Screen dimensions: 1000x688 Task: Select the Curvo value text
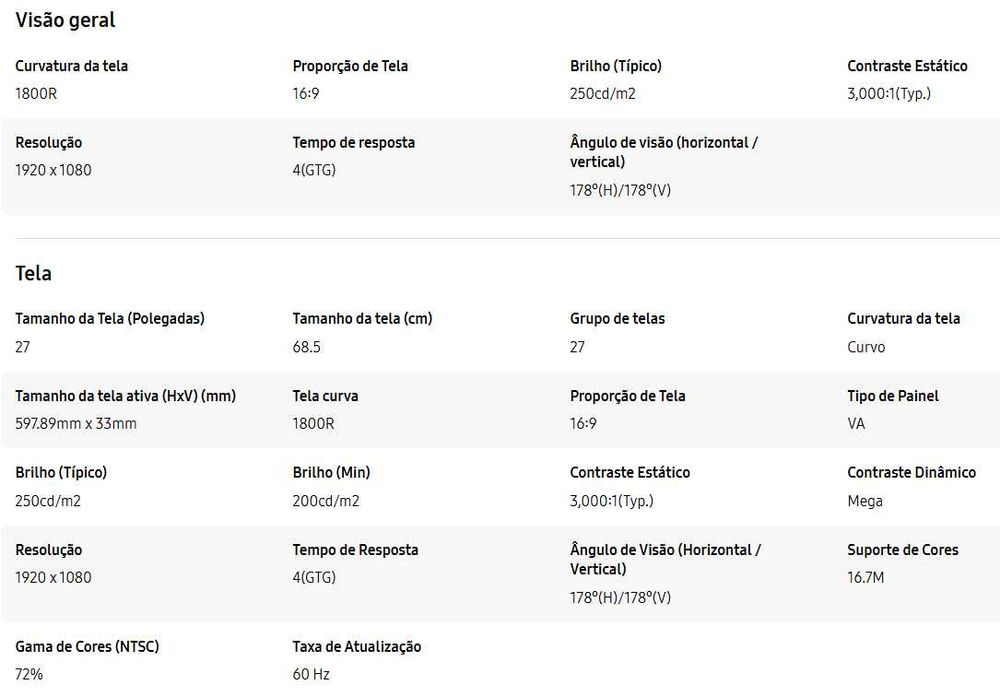866,347
